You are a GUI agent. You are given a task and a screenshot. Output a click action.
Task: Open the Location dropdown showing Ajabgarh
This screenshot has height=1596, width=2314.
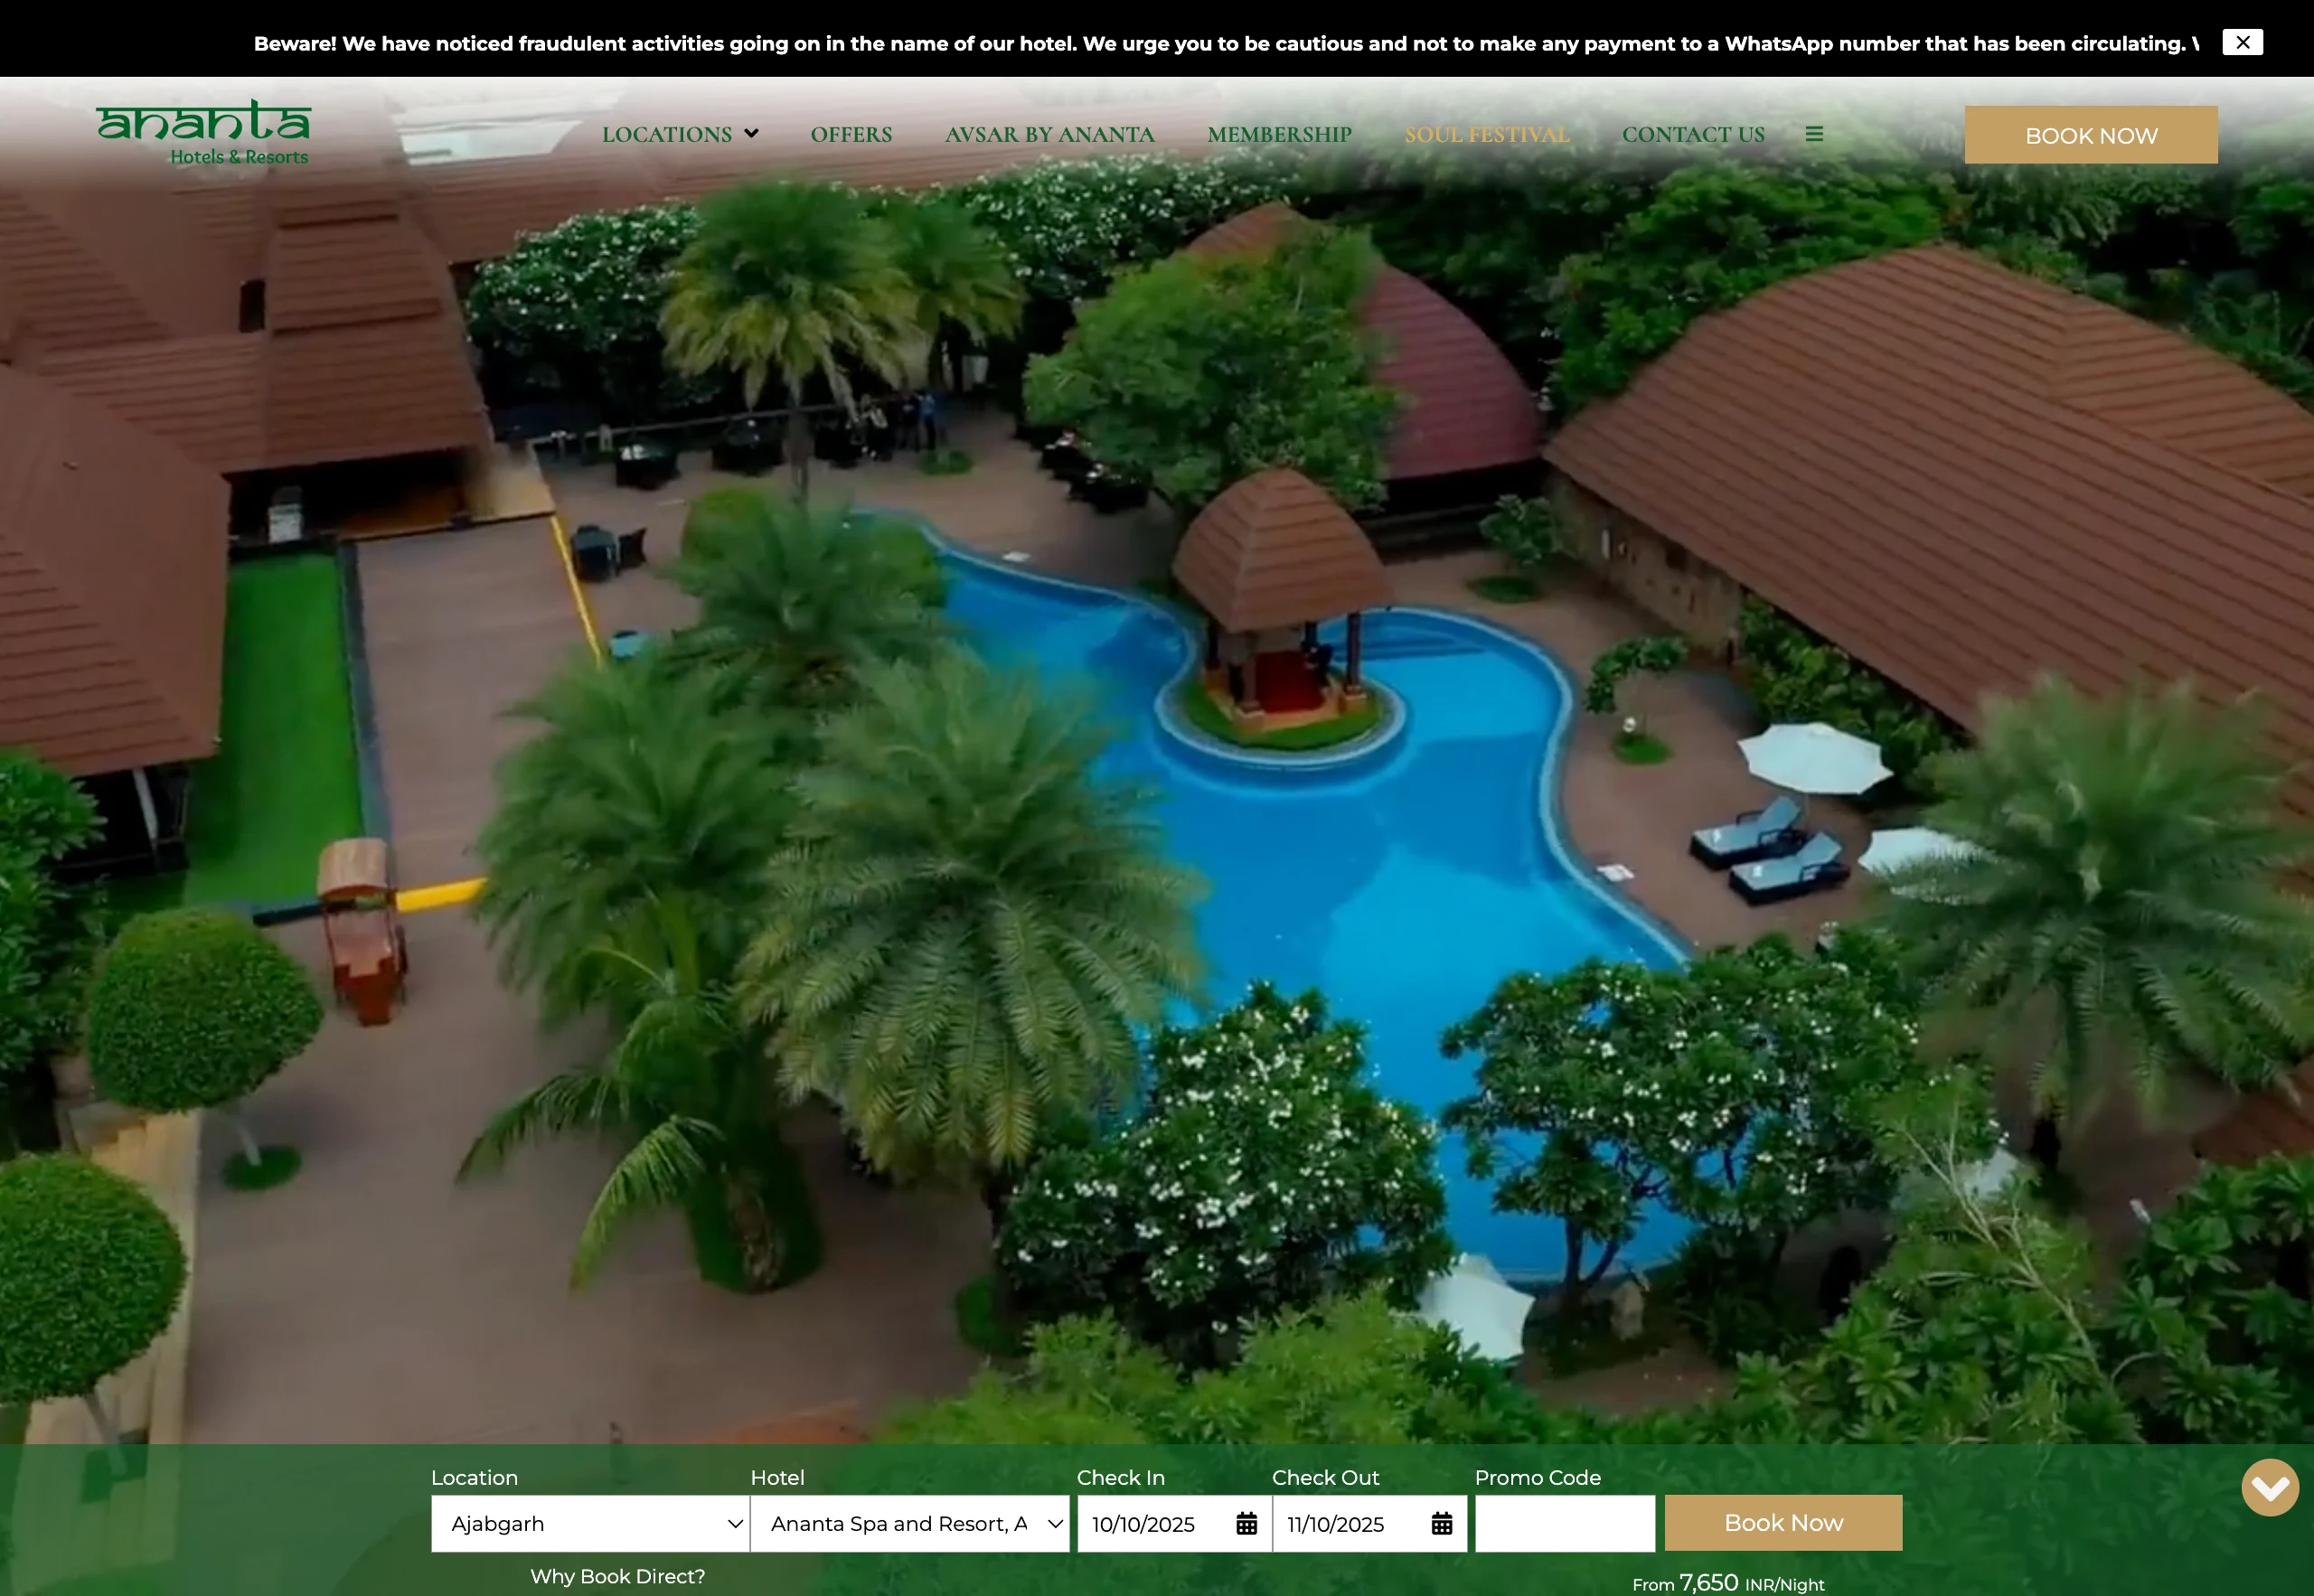590,1523
